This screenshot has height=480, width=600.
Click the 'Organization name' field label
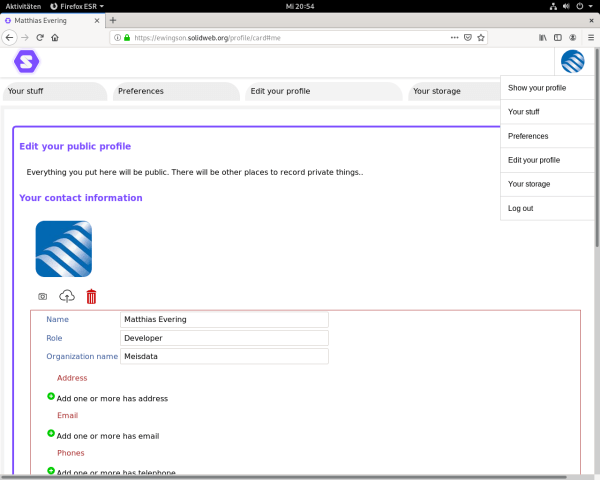pyautogui.click(x=82, y=356)
